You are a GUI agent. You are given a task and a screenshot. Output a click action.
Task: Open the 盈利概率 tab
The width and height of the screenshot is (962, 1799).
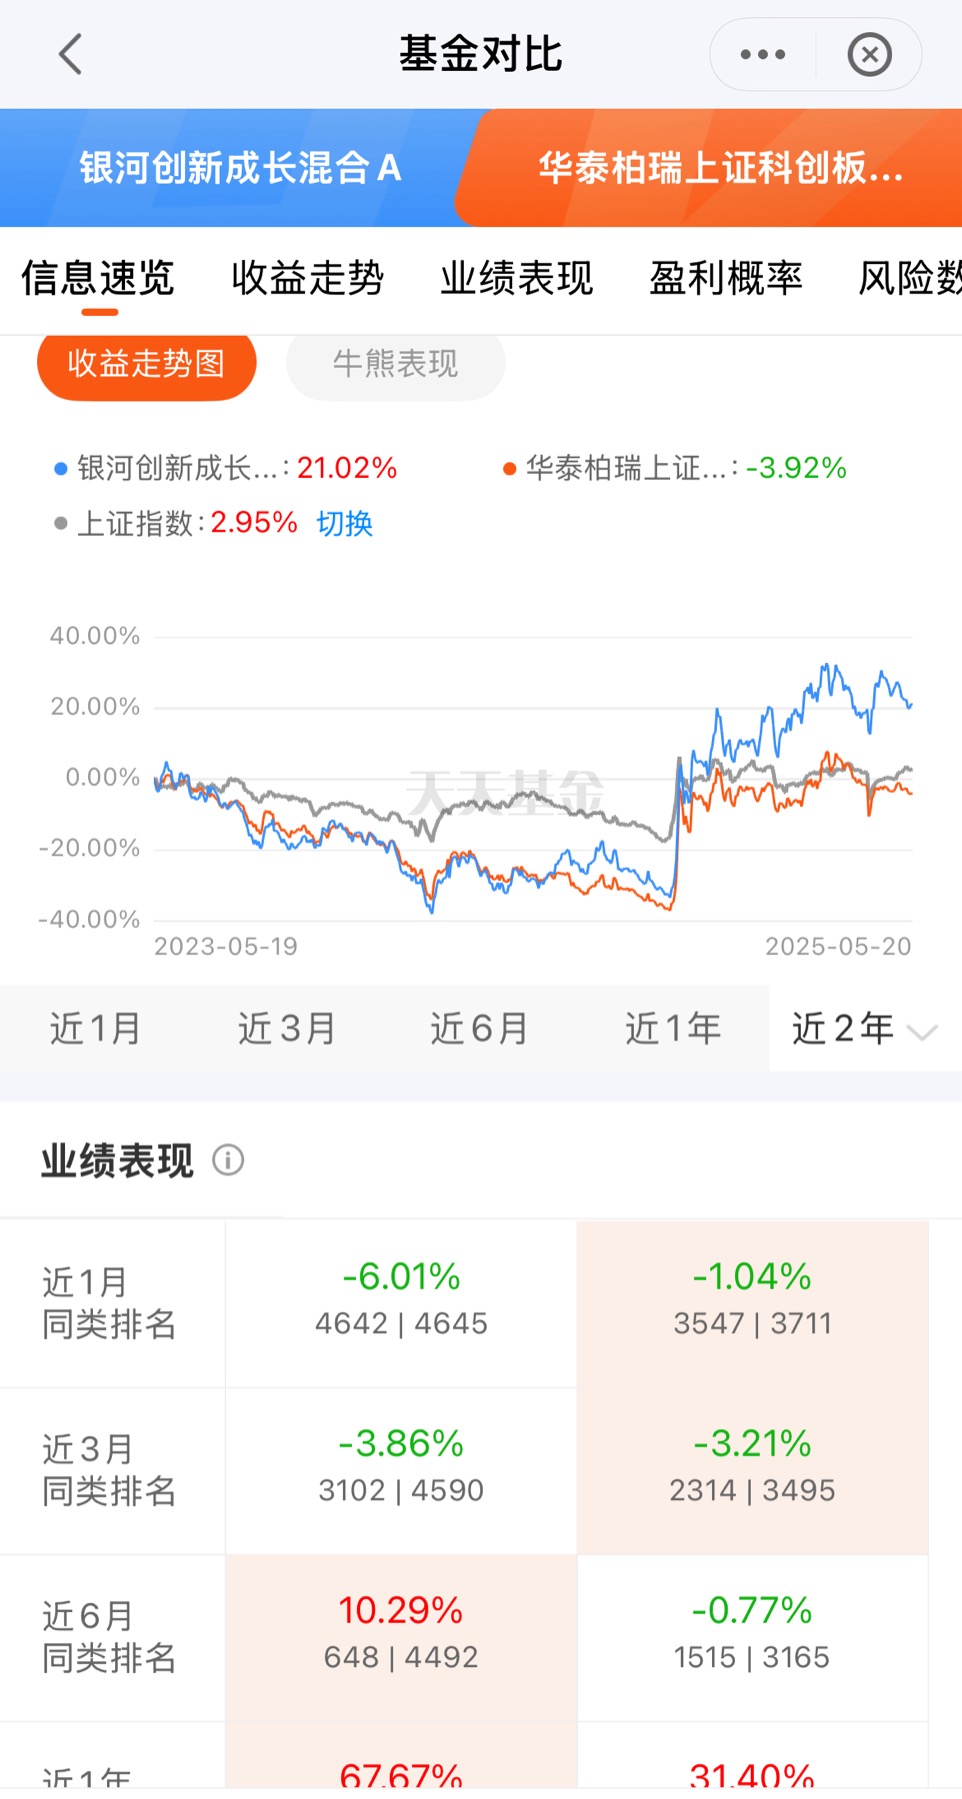pyautogui.click(x=726, y=278)
